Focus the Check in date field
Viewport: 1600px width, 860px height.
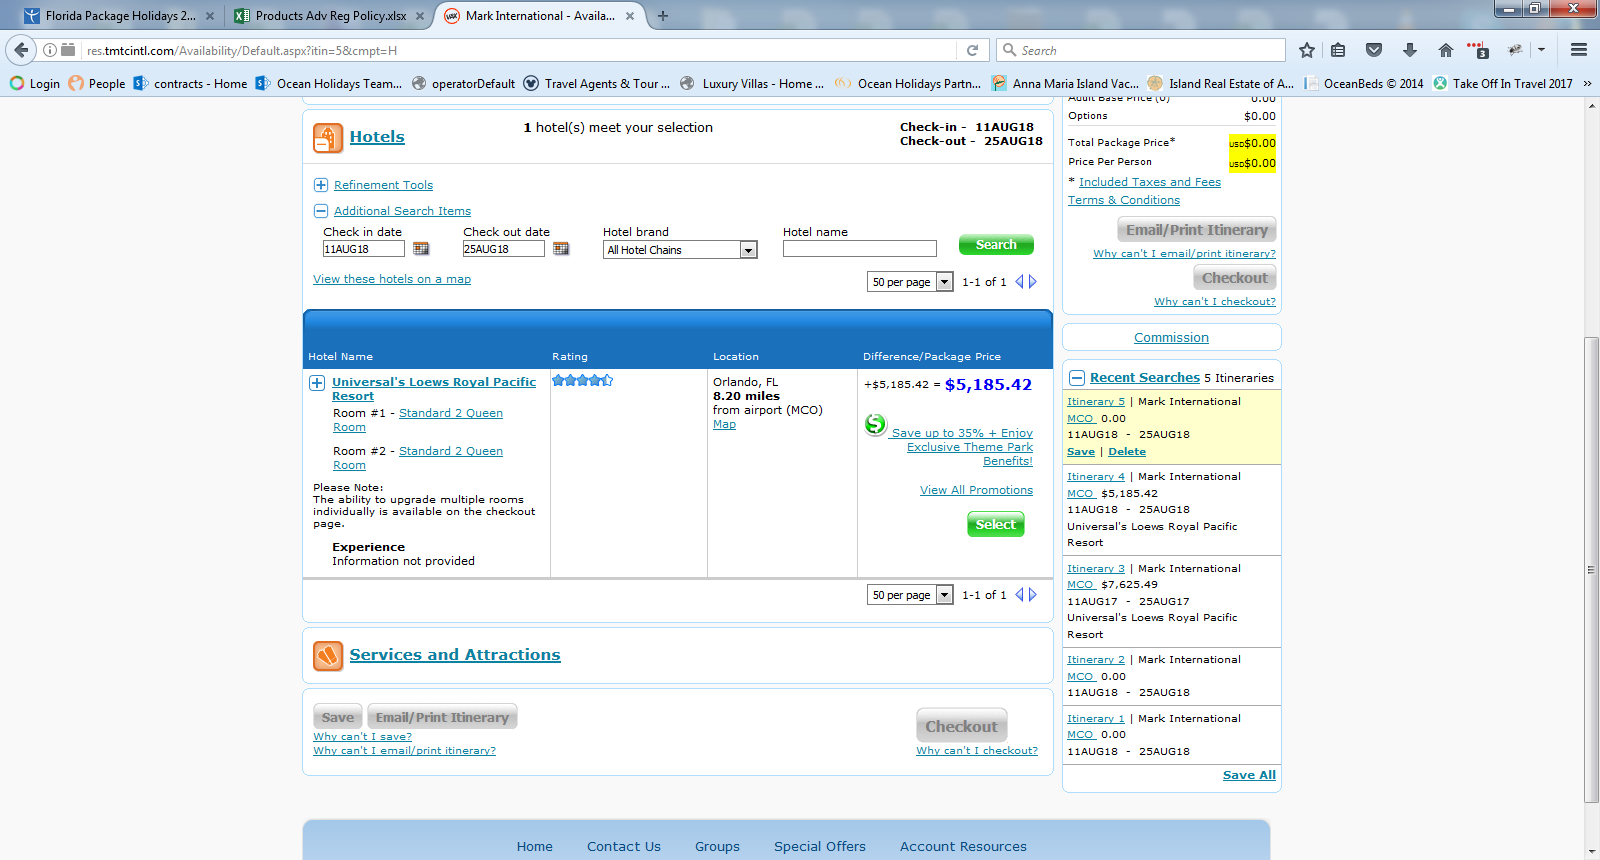[x=364, y=249]
